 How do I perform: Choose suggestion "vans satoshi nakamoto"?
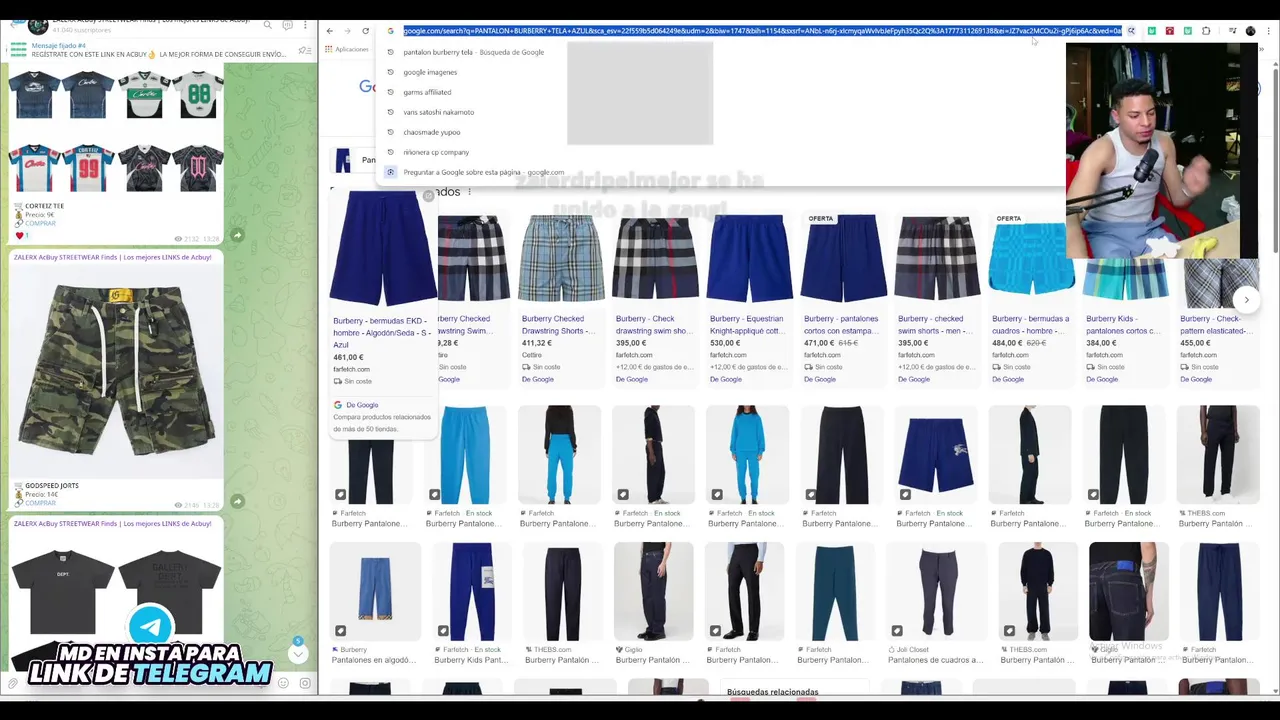tap(438, 112)
